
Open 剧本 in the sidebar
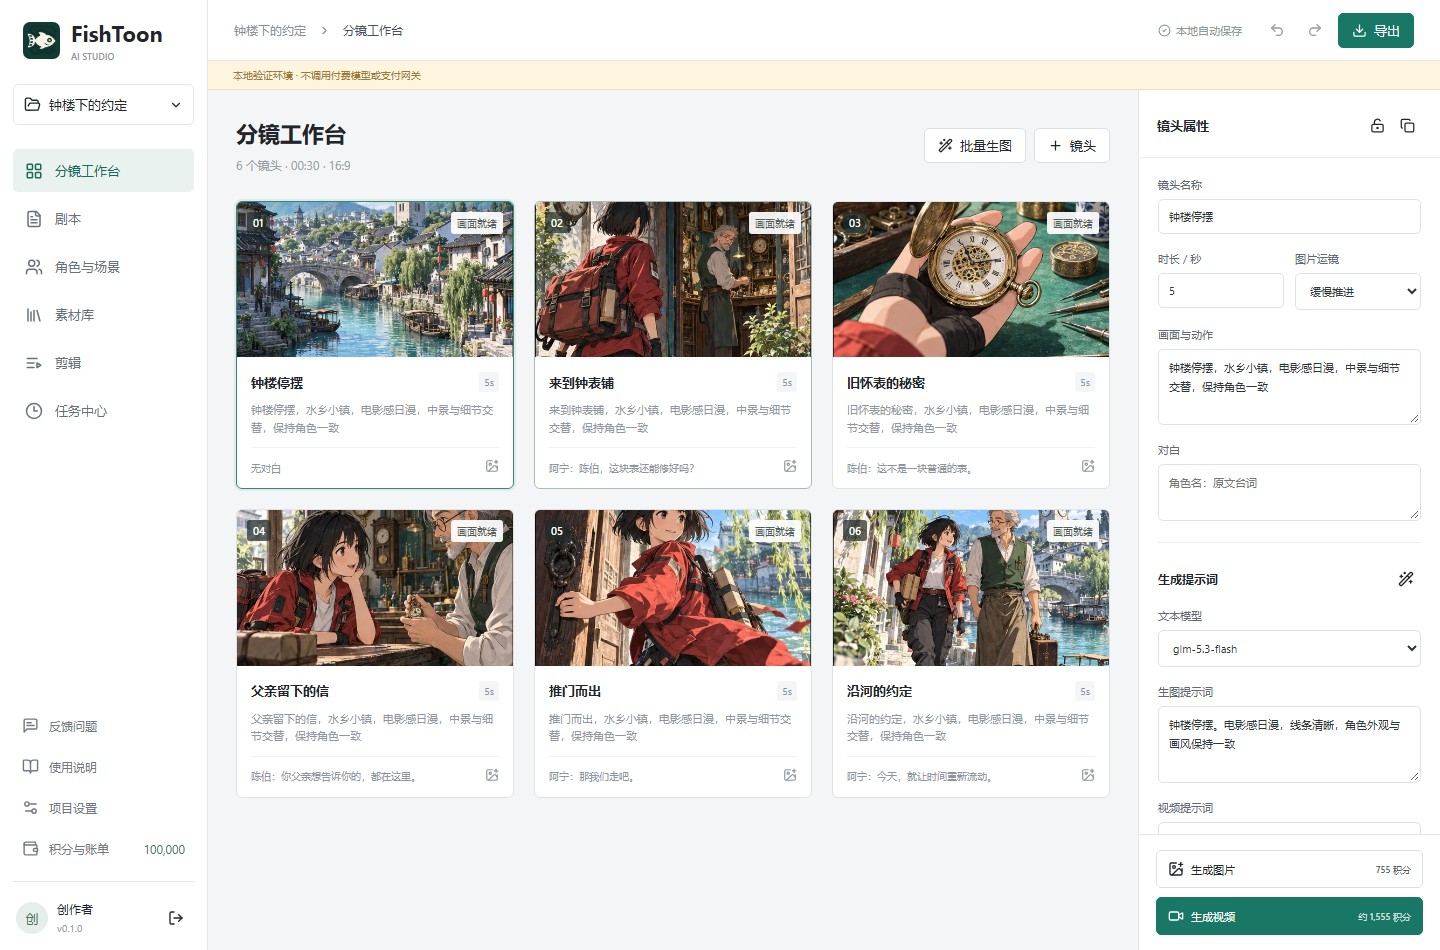(x=103, y=219)
